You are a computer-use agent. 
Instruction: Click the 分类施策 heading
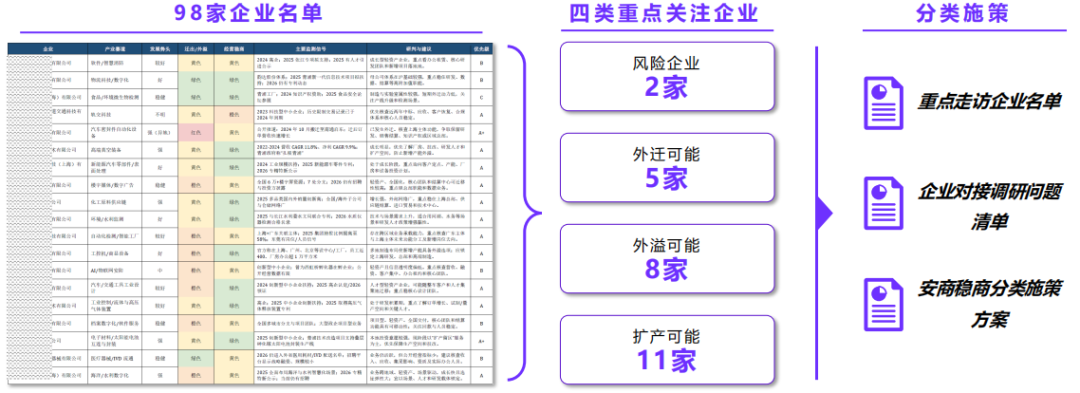pos(962,13)
